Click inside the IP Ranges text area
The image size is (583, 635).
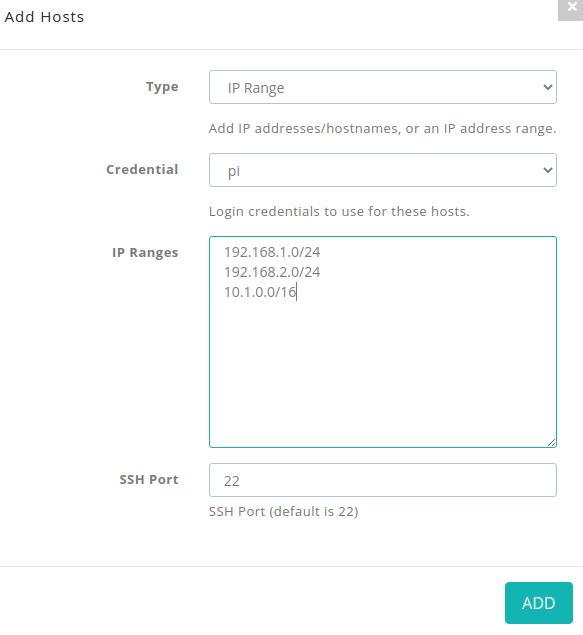coord(383,342)
